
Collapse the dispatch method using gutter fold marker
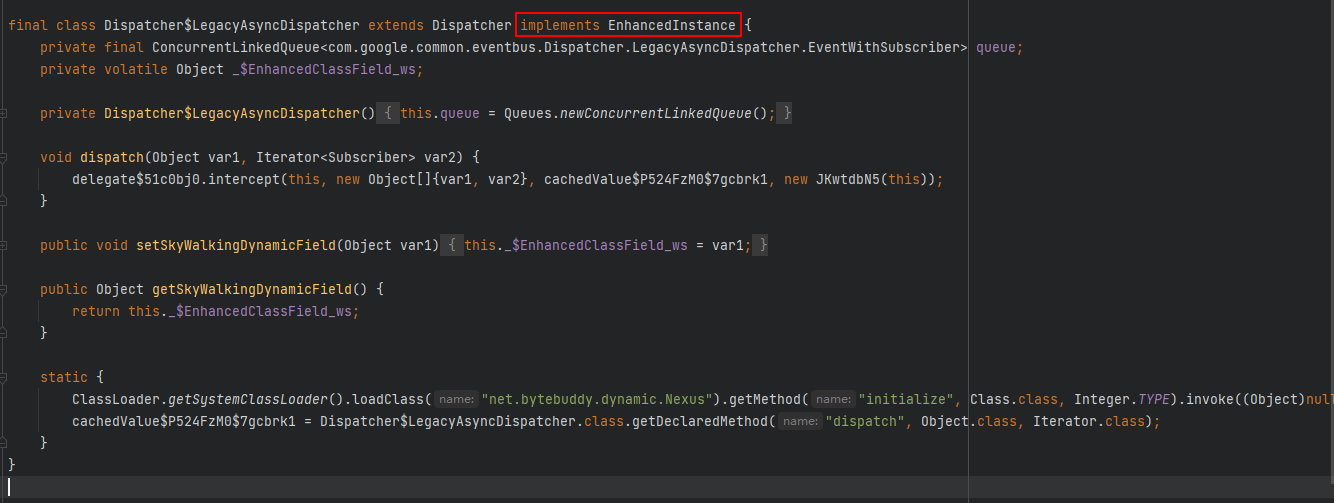4,157
